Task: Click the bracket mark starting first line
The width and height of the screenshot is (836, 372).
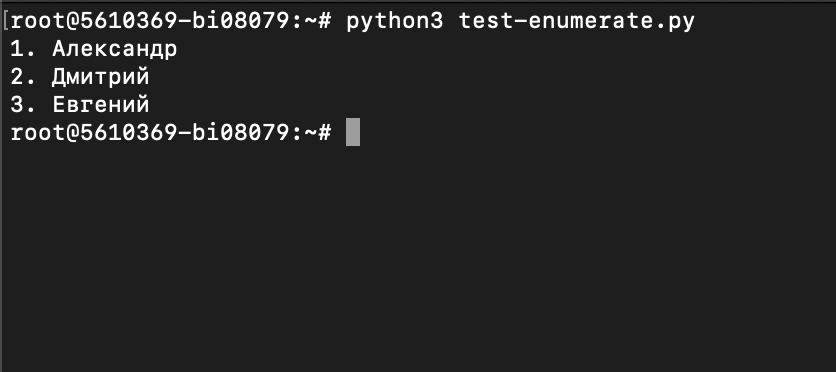Action: point(6,22)
